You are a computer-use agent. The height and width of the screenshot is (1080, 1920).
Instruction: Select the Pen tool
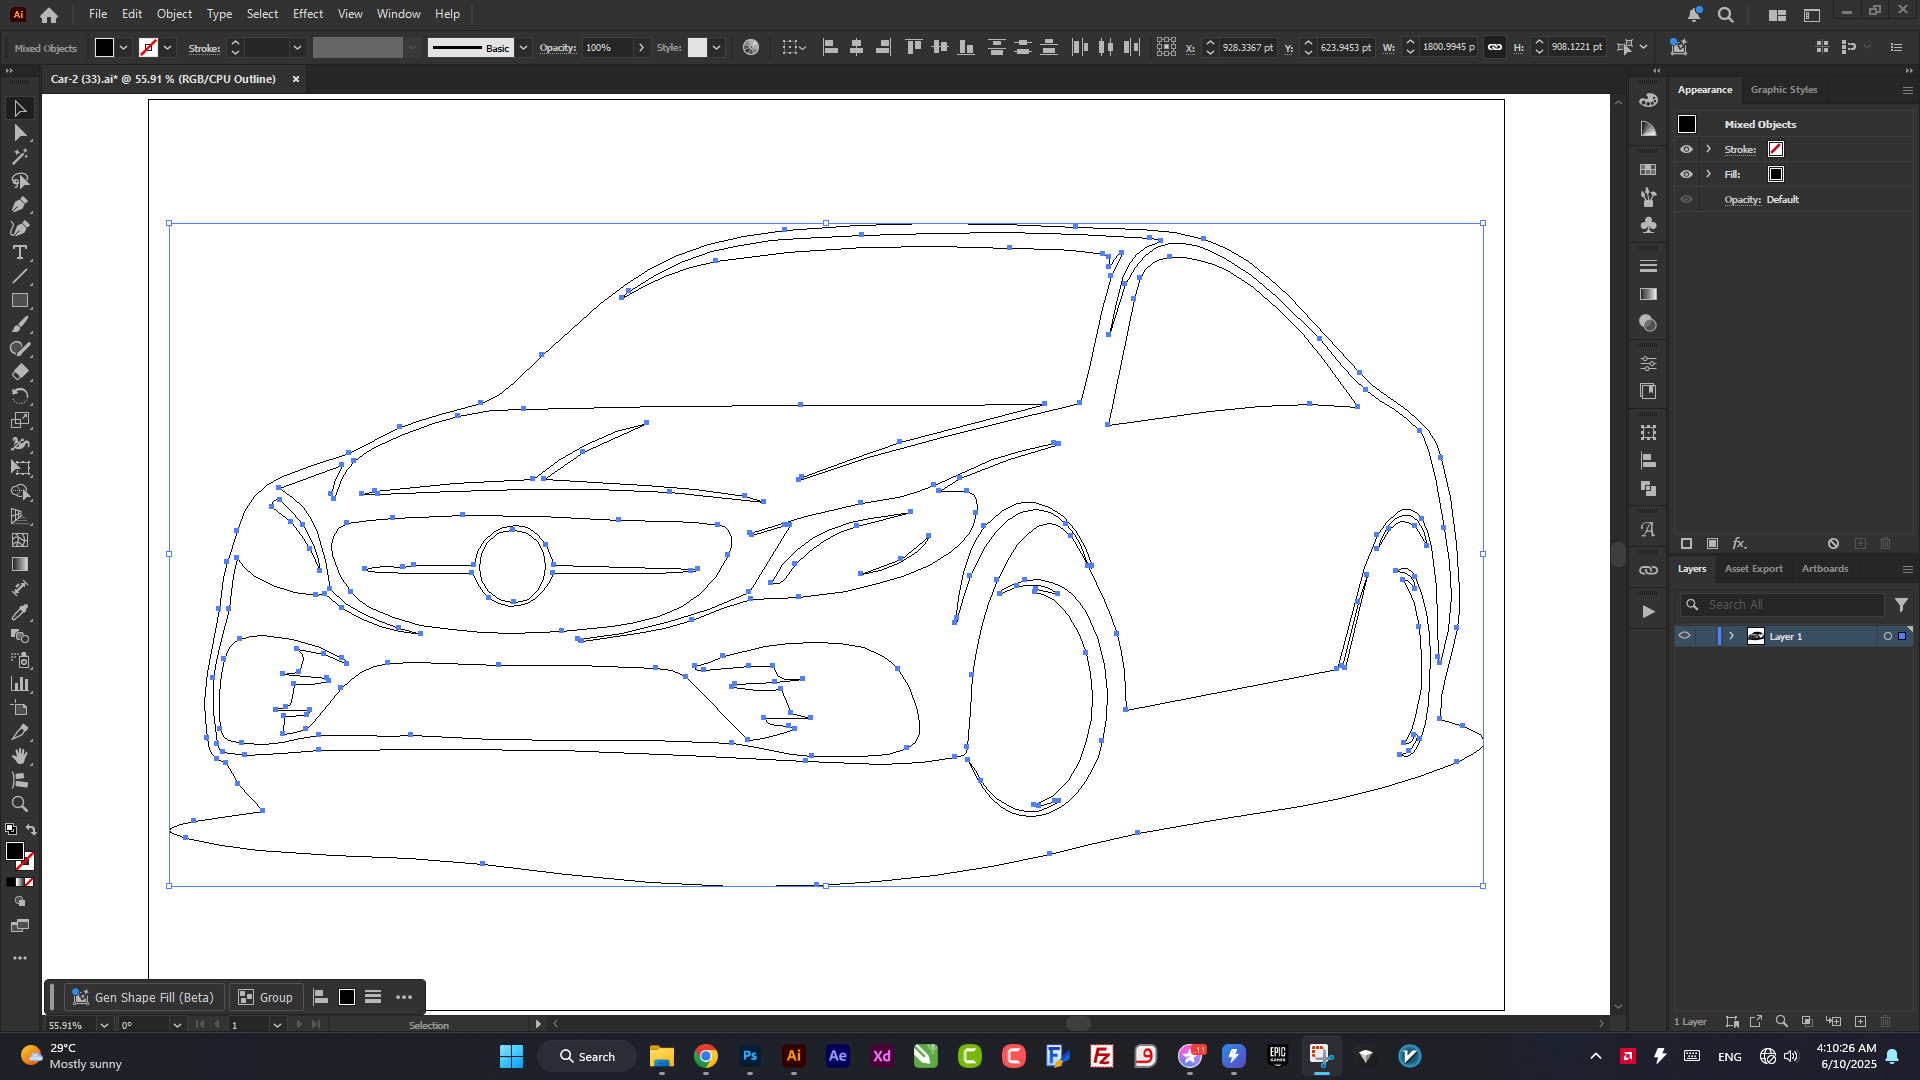pyautogui.click(x=19, y=204)
